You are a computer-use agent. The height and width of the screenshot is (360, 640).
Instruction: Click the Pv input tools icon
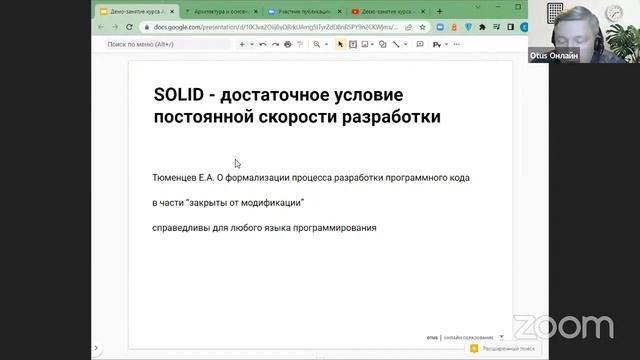point(437,44)
